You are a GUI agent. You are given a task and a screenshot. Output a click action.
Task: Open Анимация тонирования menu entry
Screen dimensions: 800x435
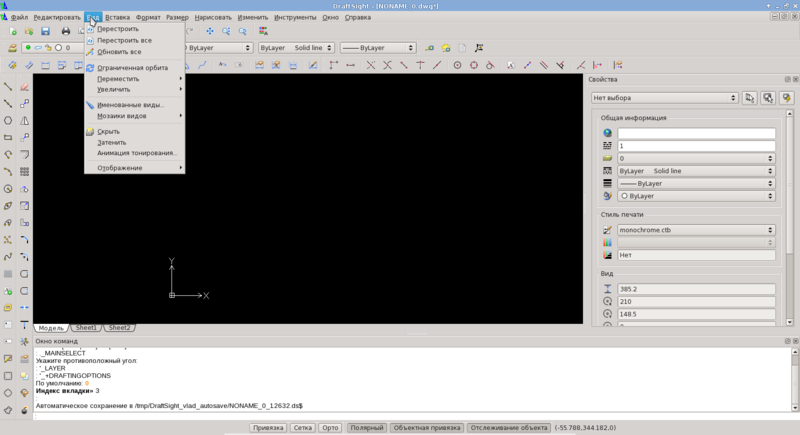(x=135, y=153)
